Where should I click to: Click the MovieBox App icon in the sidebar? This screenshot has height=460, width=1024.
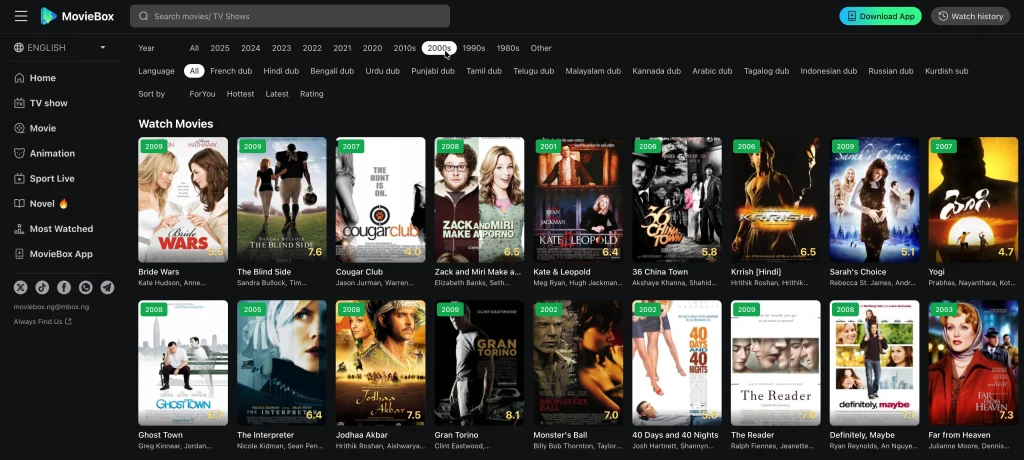19,254
